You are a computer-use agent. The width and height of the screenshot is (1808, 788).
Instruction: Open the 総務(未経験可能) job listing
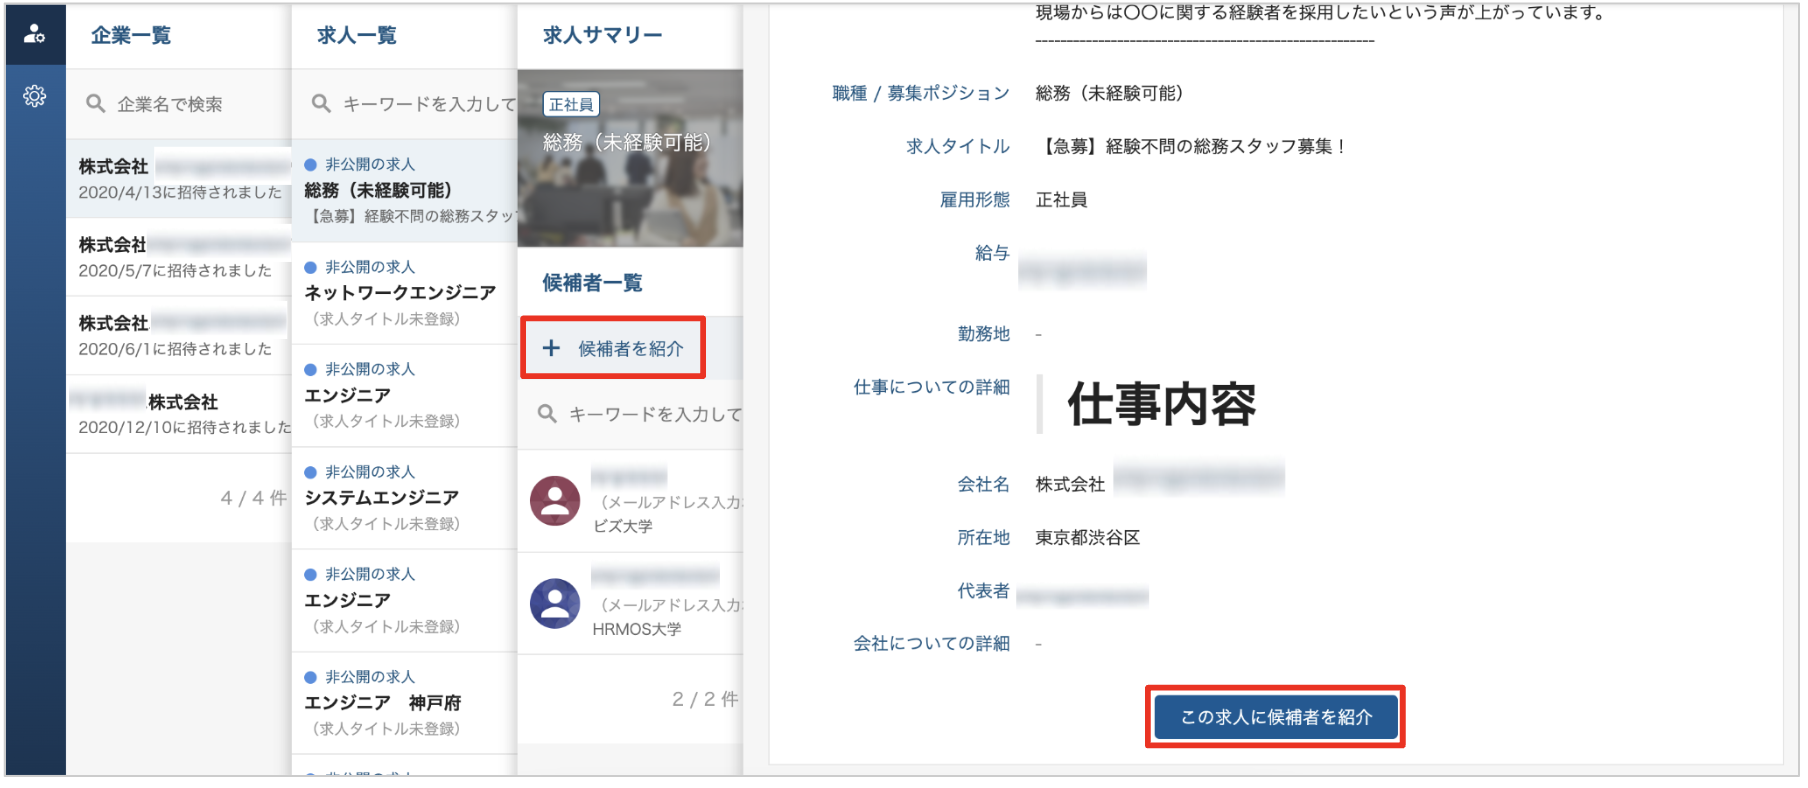coord(405,190)
